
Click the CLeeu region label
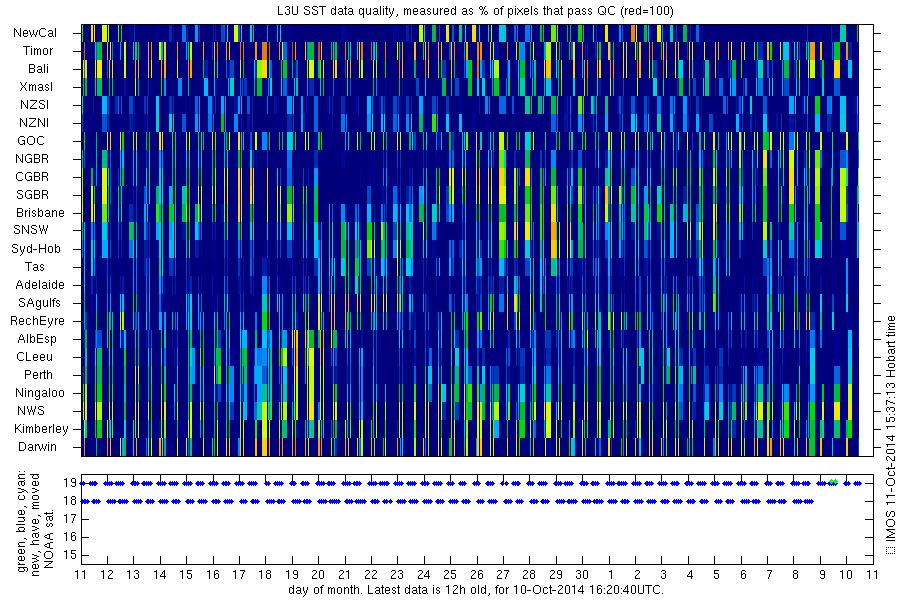click(34, 357)
